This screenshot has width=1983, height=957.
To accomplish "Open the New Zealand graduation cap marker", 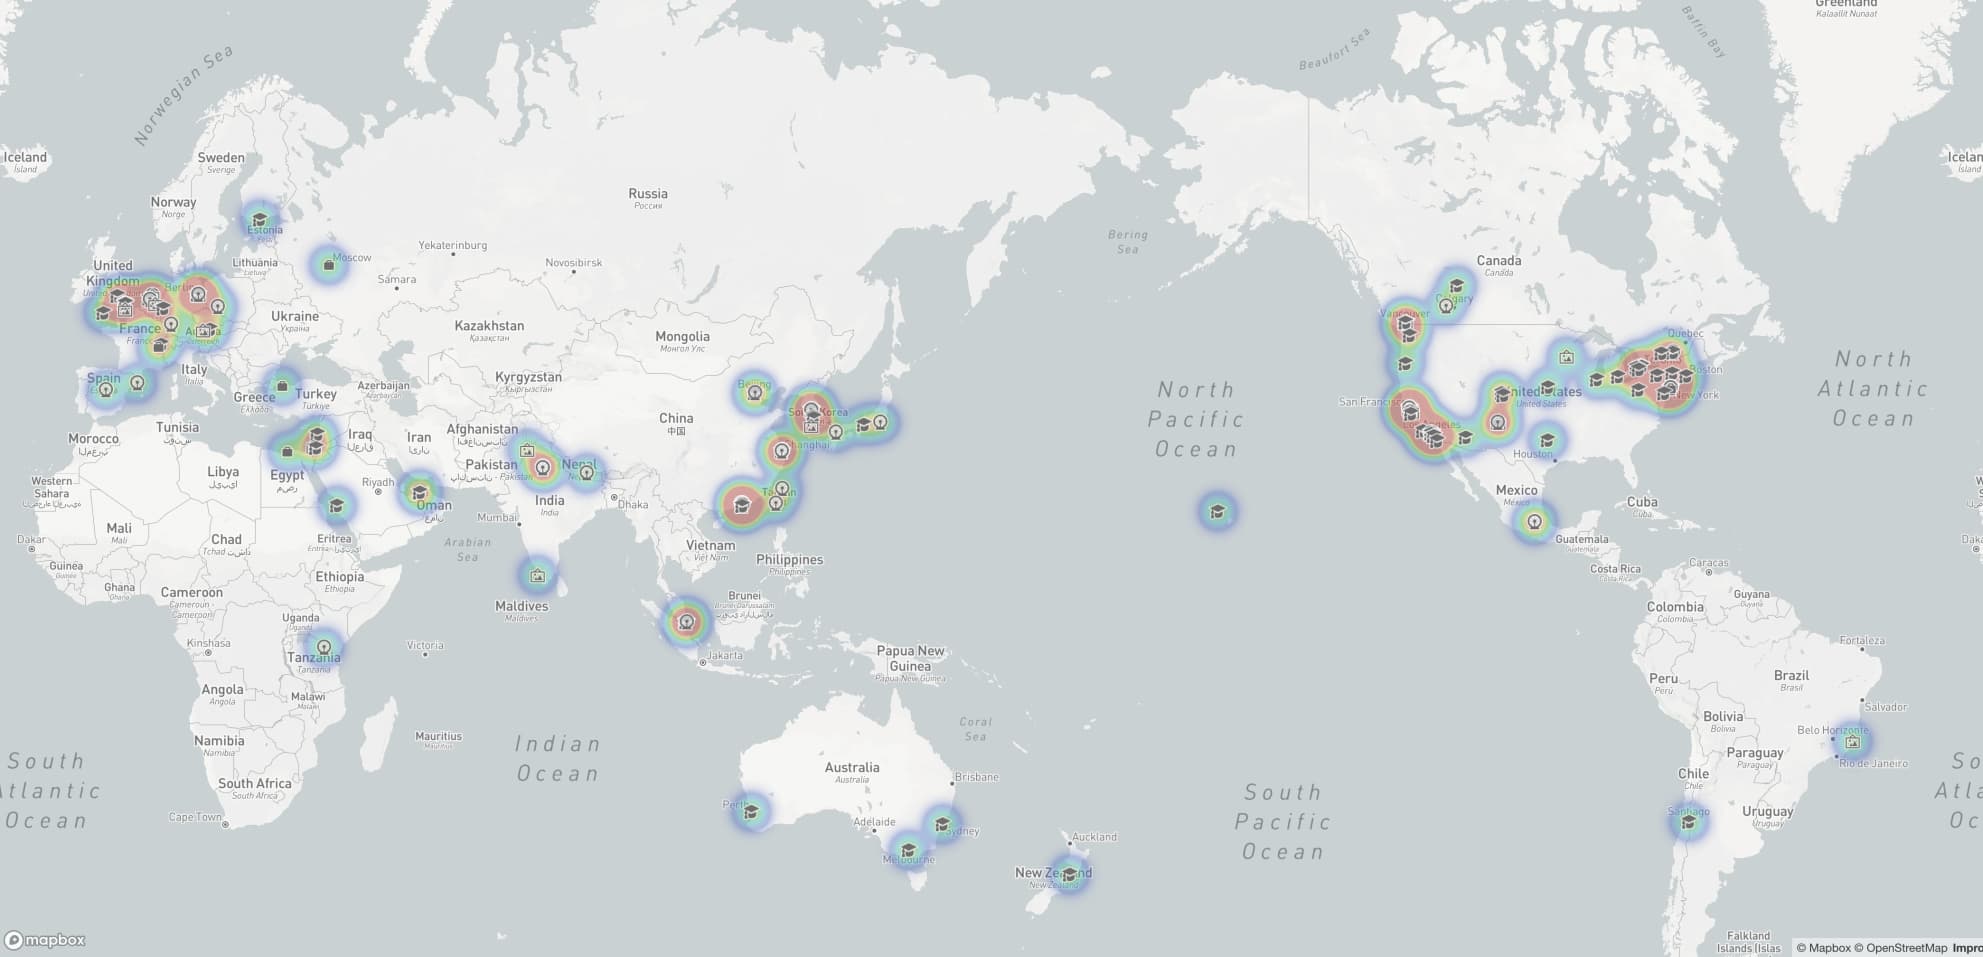I will (1069, 875).
